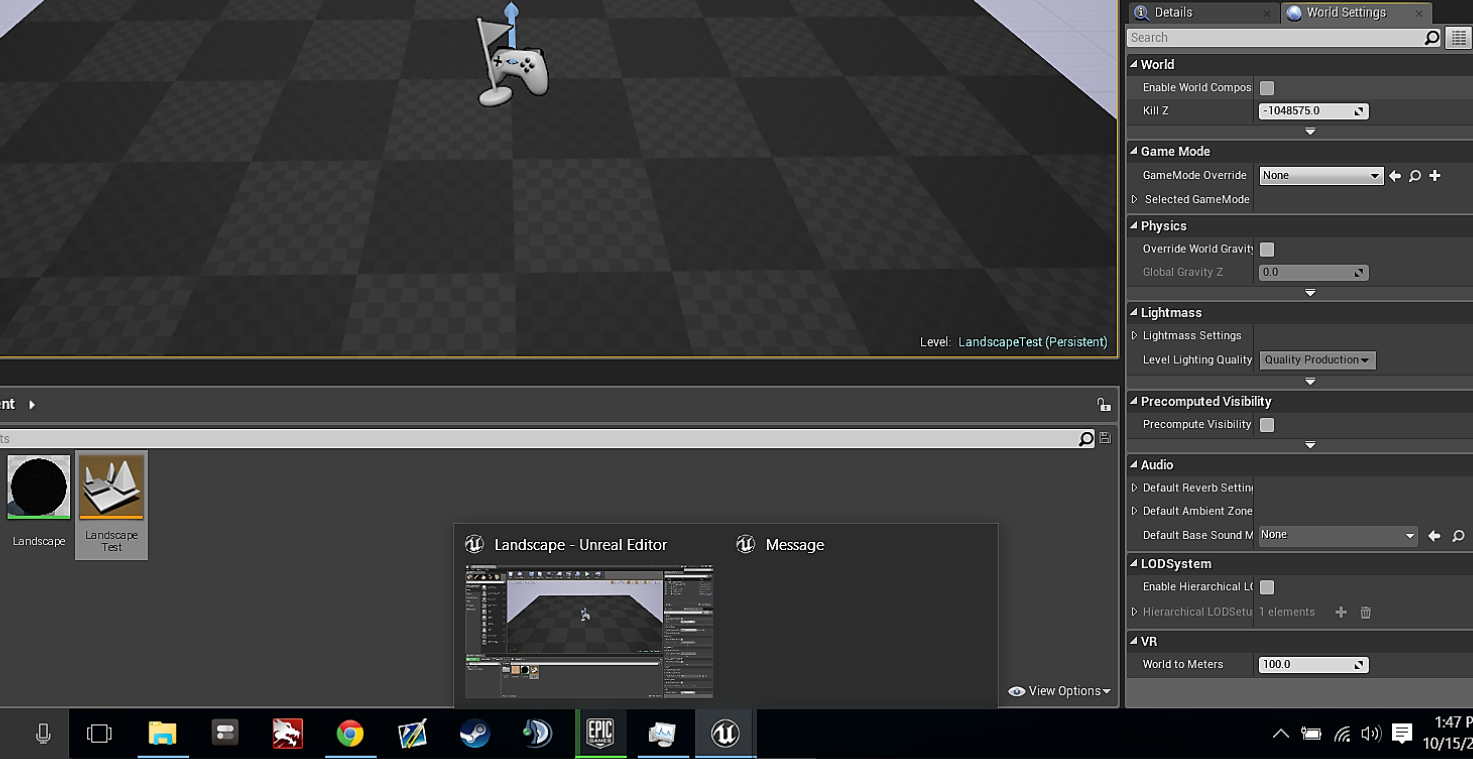Click the content browser lock icon
1473x759 pixels.
pyautogui.click(x=1103, y=405)
